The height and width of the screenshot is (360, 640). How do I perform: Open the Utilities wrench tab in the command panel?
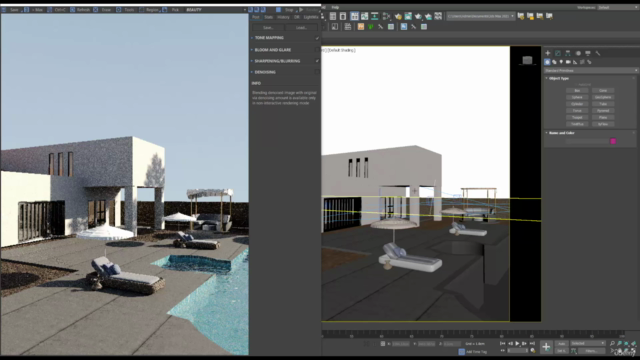pyautogui.click(x=598, y=53)
